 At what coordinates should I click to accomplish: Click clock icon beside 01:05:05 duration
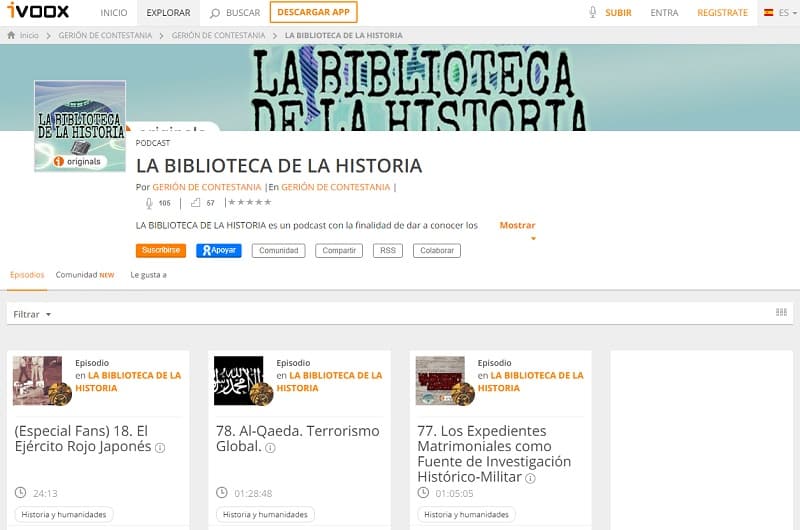(423, 493)
